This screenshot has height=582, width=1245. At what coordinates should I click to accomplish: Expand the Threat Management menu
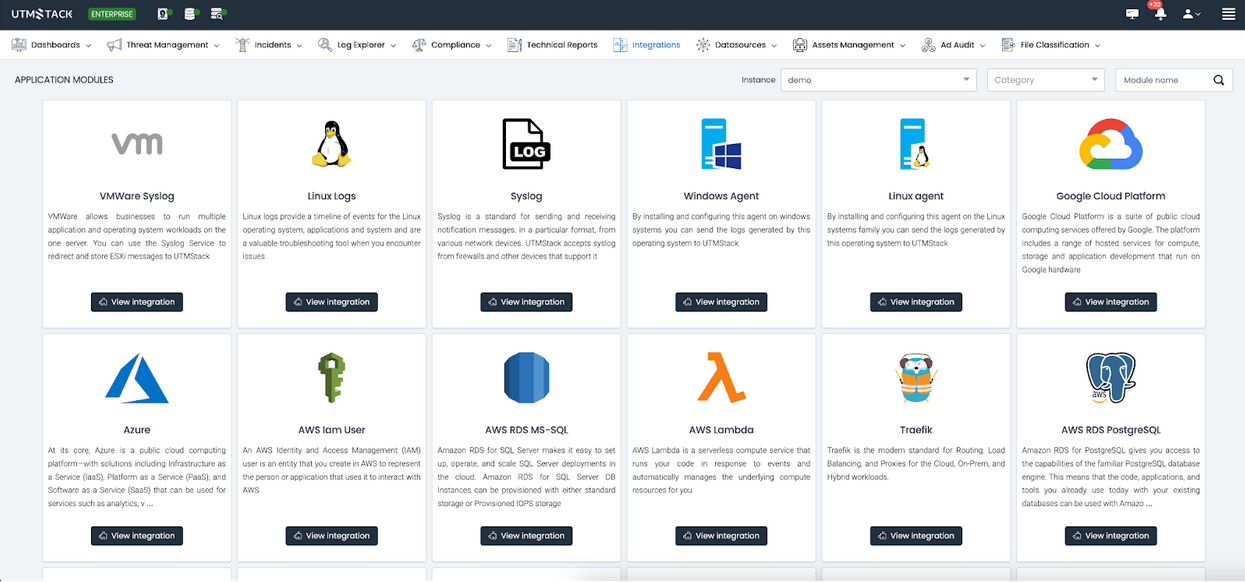coord(163,45)
